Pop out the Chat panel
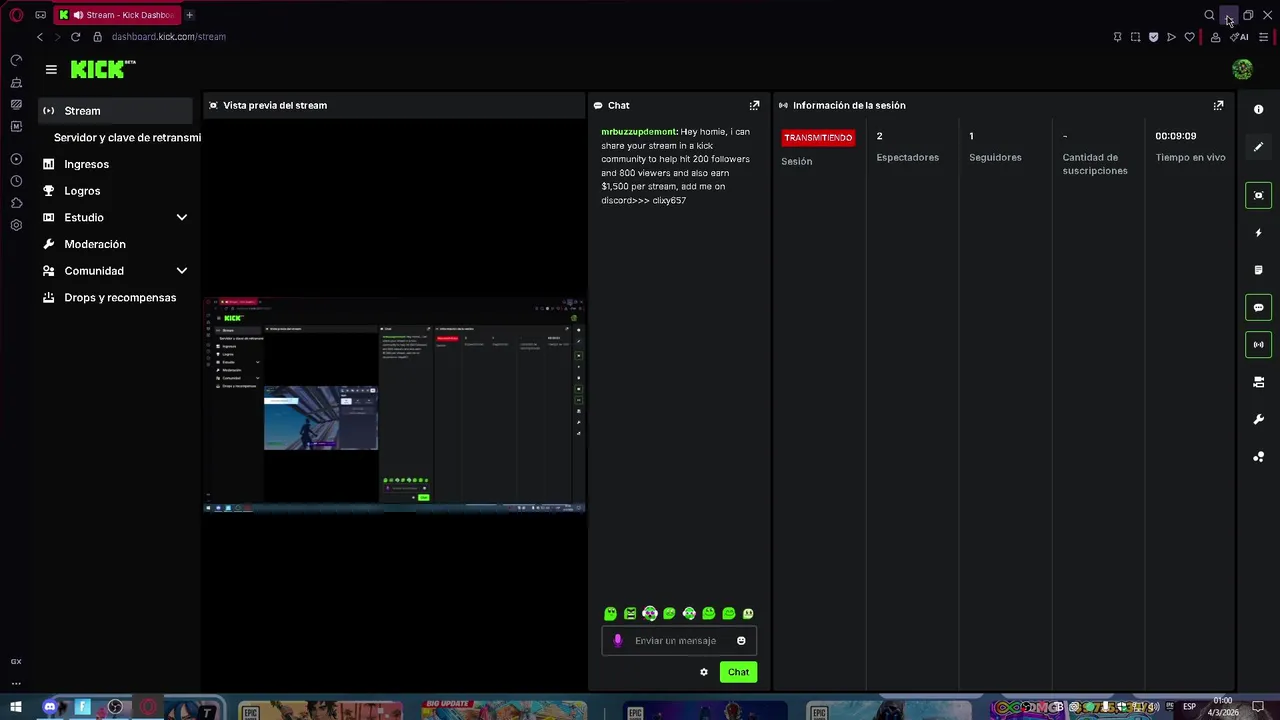 (x=754, y=105)
